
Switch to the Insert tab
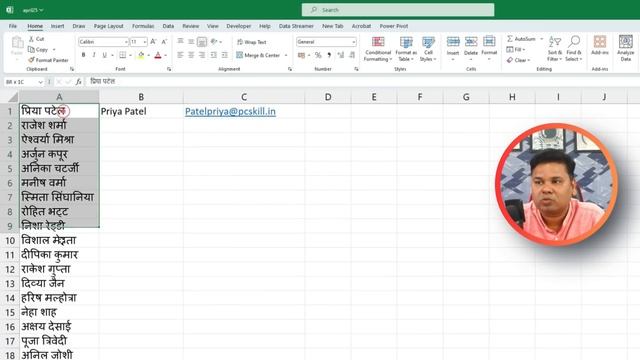click(57, 26)
